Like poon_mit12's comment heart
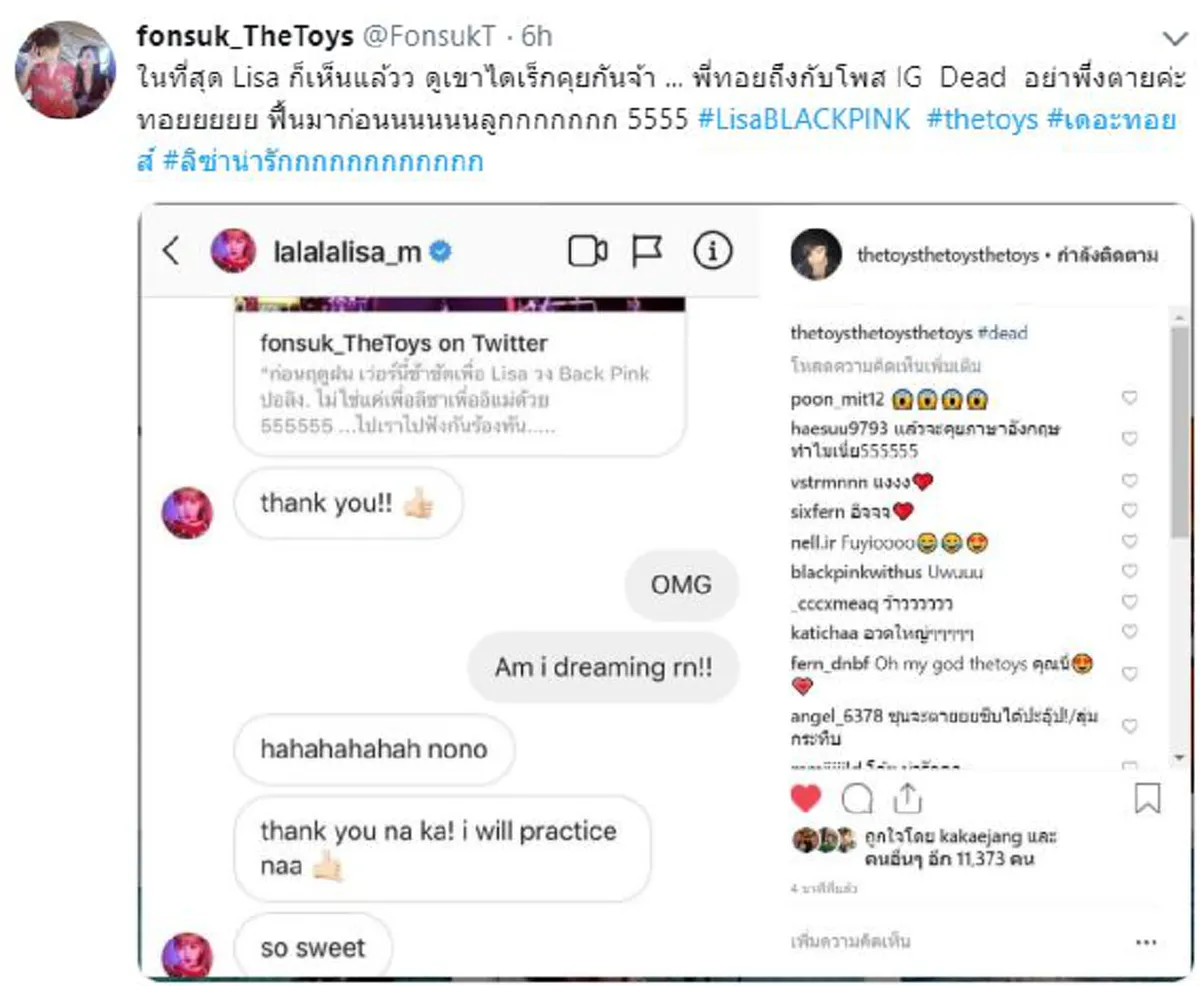This screenshot has height=986, width=1200. pyautogui.click(x=1130, y=397)
